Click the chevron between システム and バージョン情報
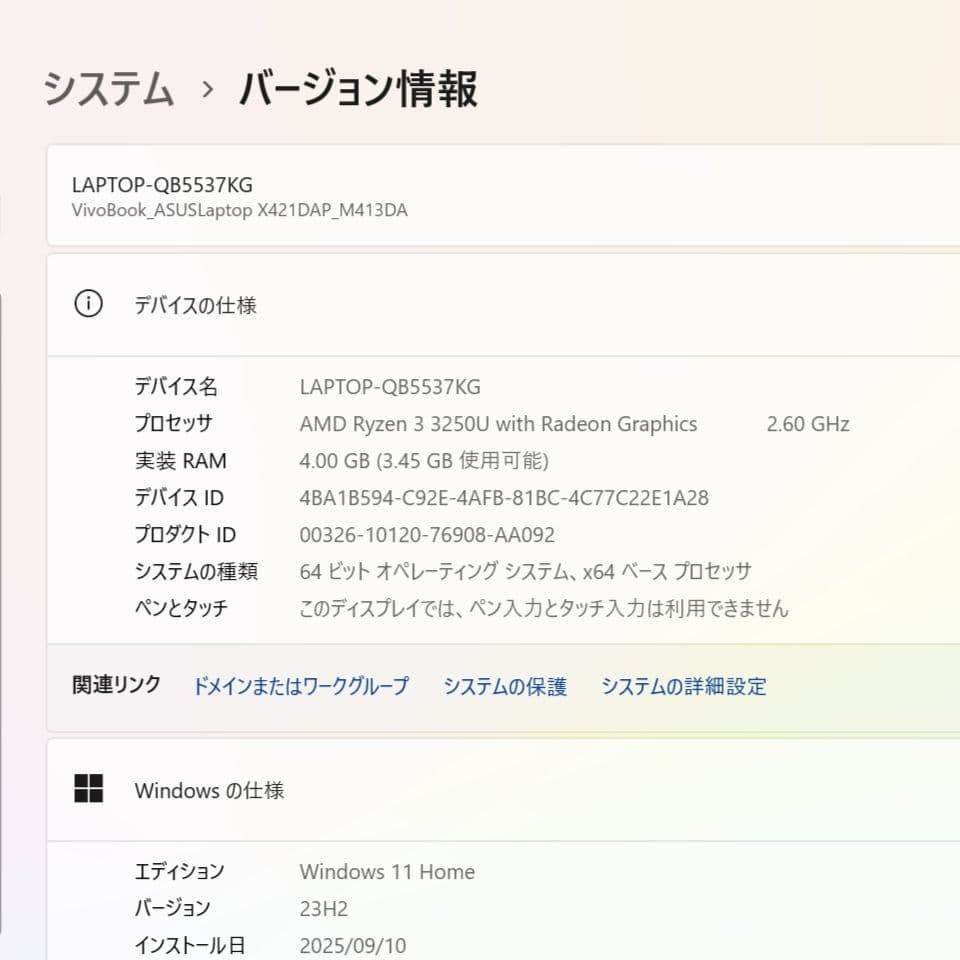This screenshot has width=960, height=960. click(207, 90)
